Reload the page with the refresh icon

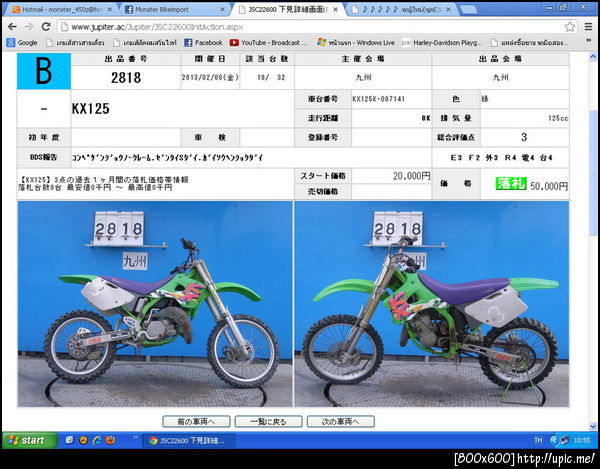click(46, 27)
